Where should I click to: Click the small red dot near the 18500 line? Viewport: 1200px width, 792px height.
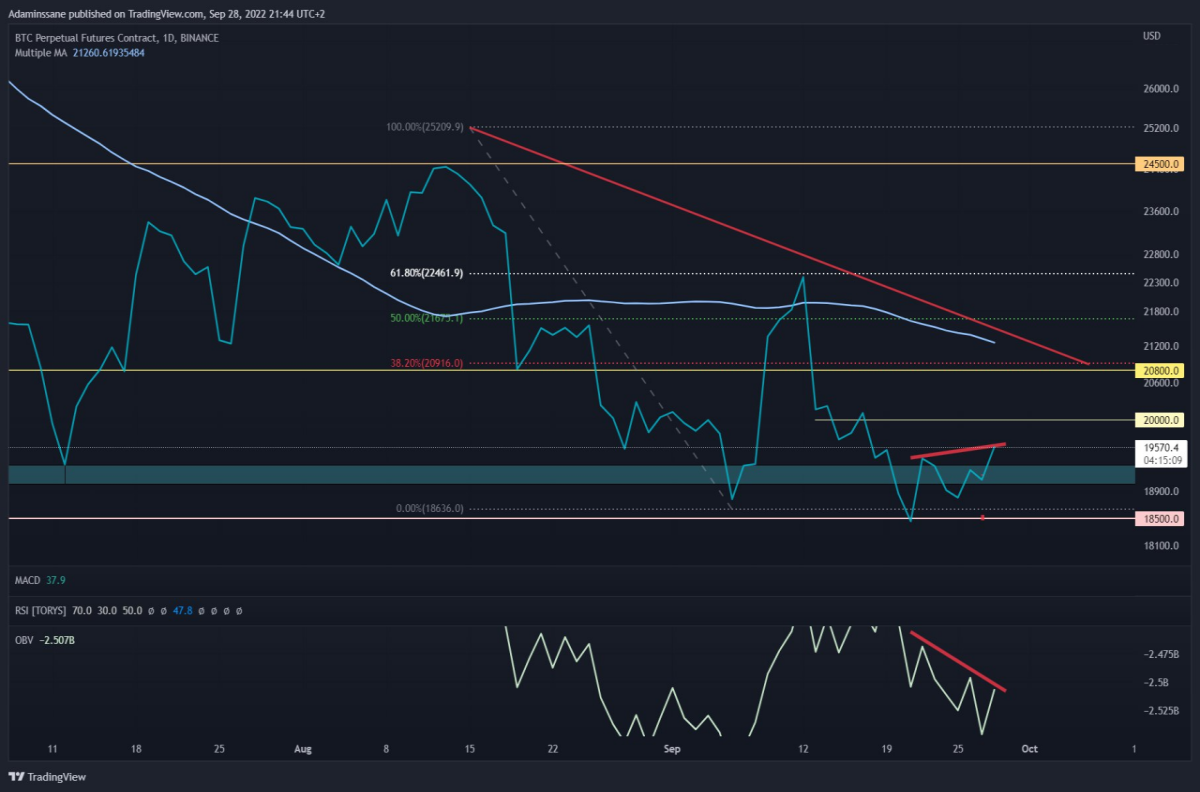(983, 517)
